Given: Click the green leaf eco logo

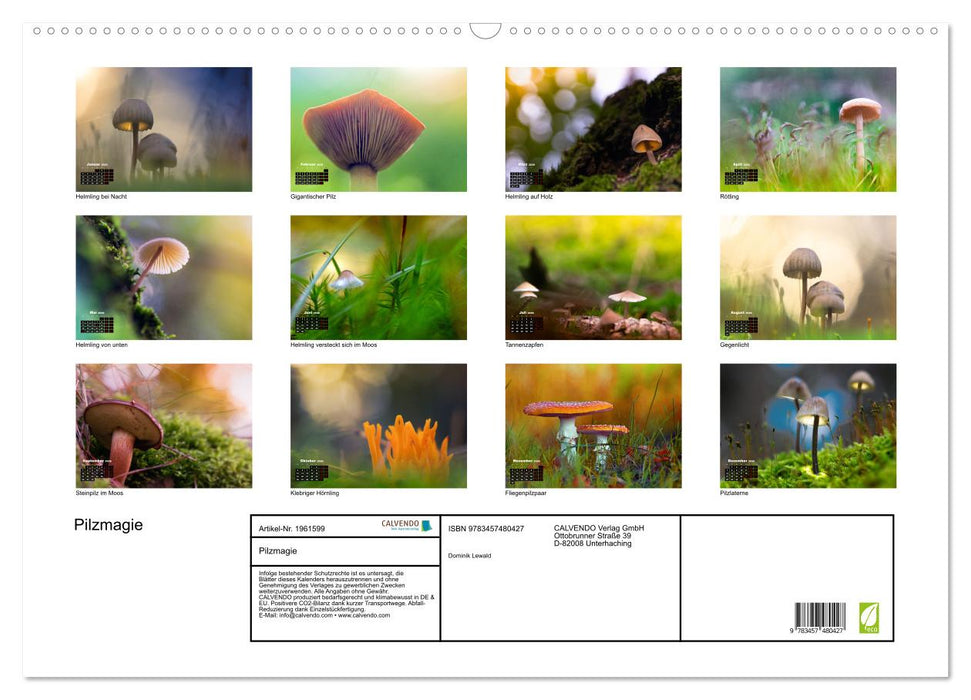Looking at the screenshot, I should pyautogui.click(x=869, y=617).
